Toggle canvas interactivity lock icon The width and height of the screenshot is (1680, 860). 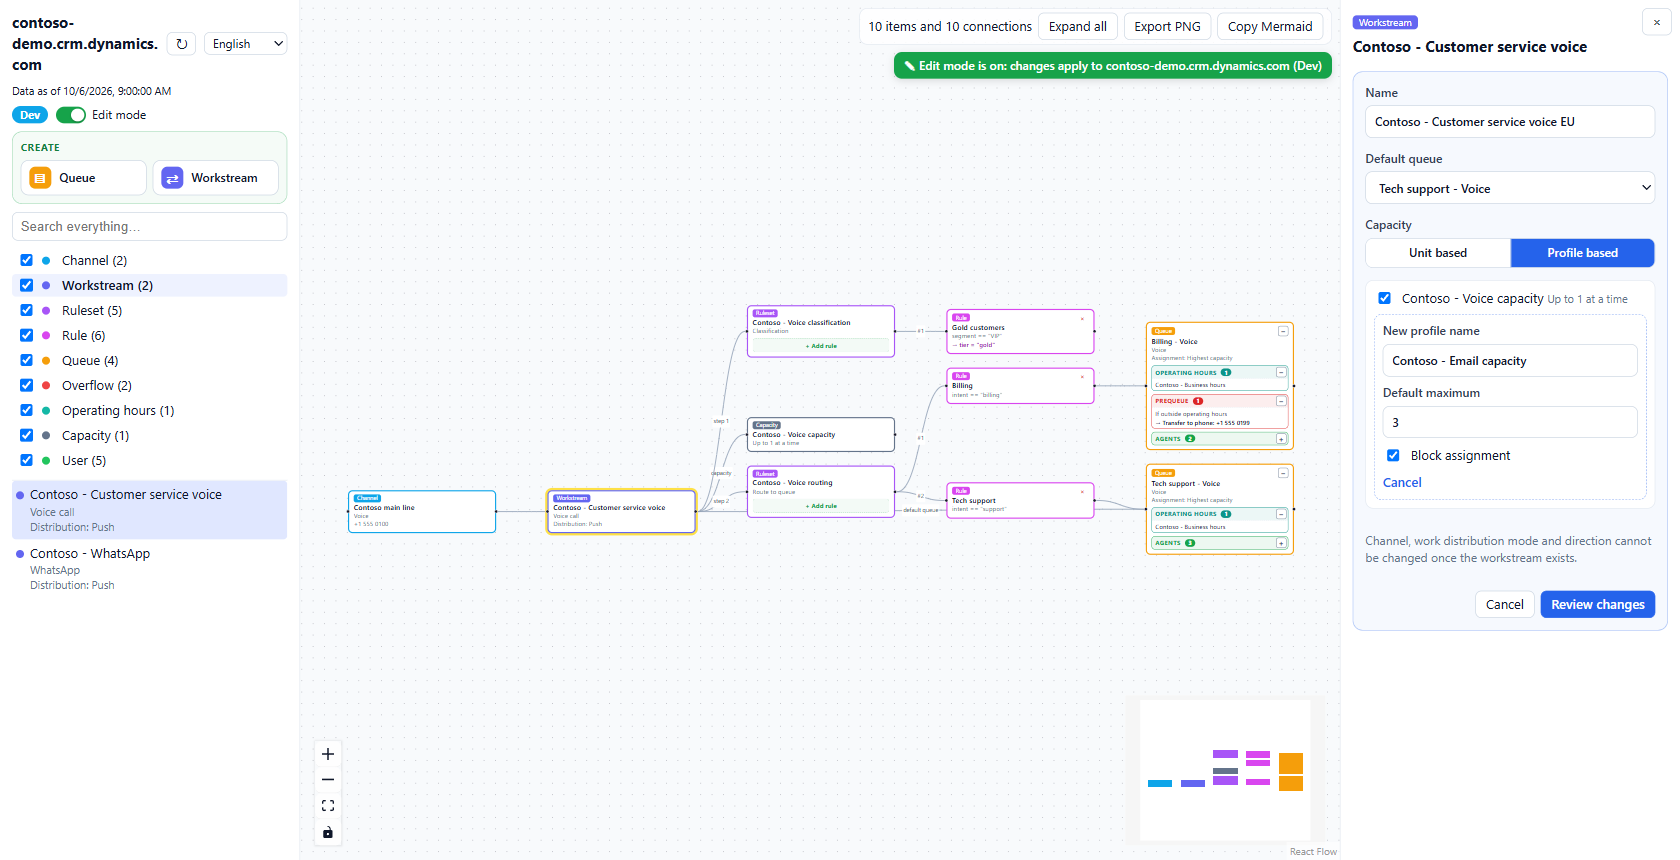pyautogui.click(x=328, y=832)
